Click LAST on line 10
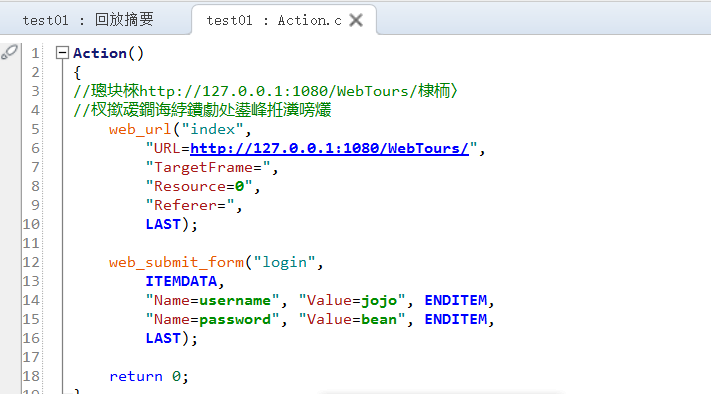This screenshot has height=394, width=711. (163, 224)
